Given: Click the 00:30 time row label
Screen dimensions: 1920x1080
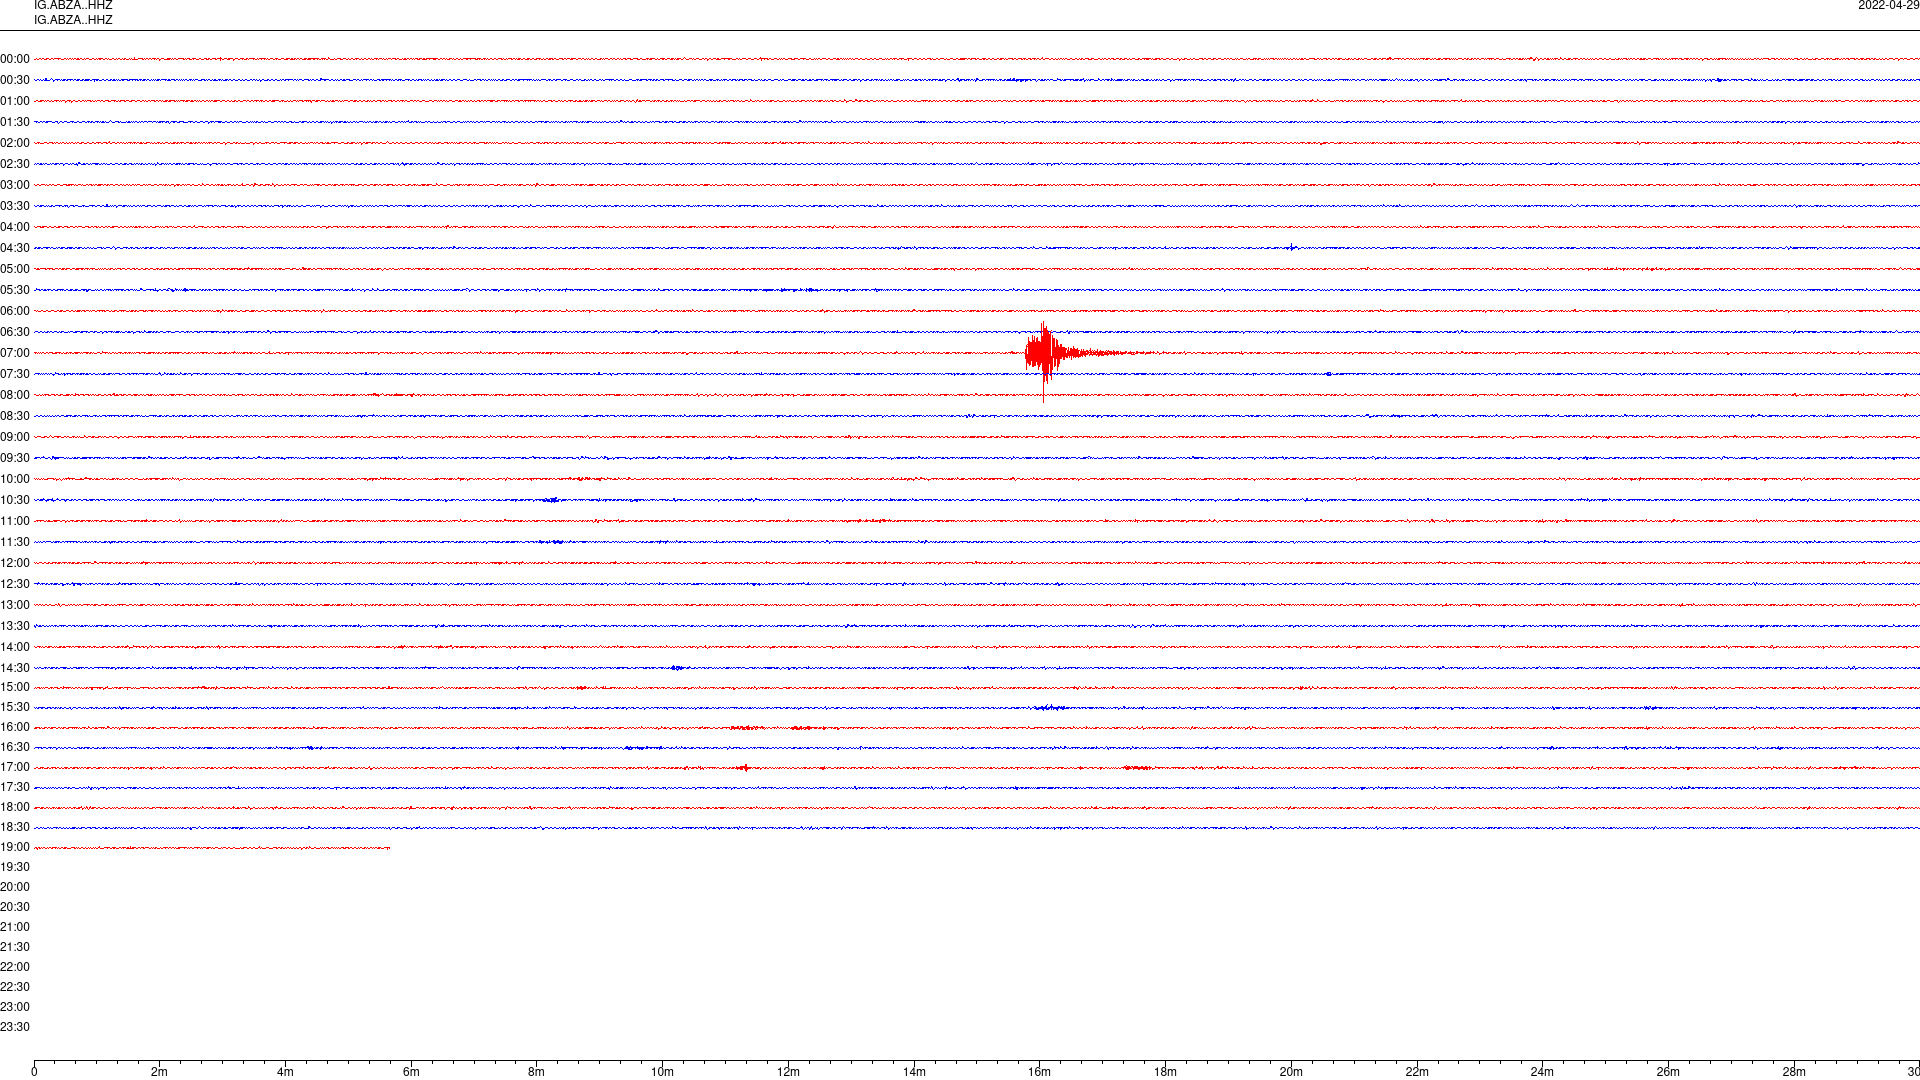Looking at the screenshot, I should coord(15,80).
